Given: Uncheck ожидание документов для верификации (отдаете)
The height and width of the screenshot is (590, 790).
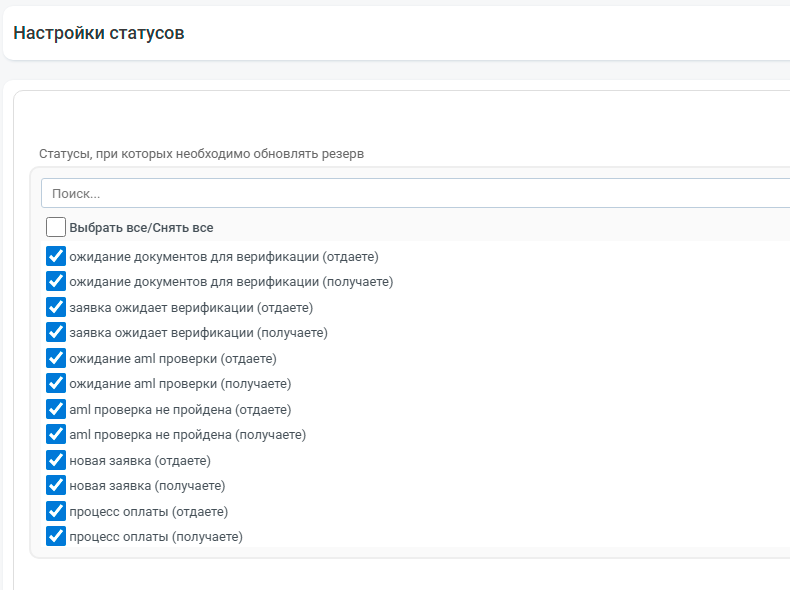Looking at the screenshot, I should click(55, 256).
